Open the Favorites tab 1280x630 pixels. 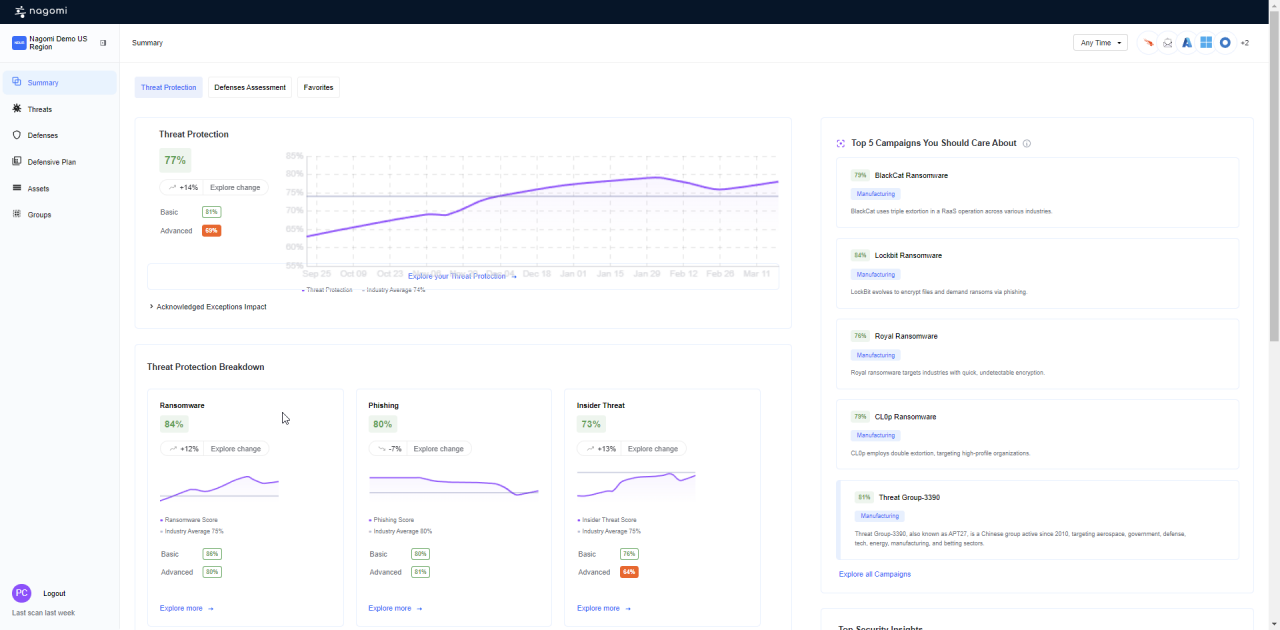pos(319,87)
